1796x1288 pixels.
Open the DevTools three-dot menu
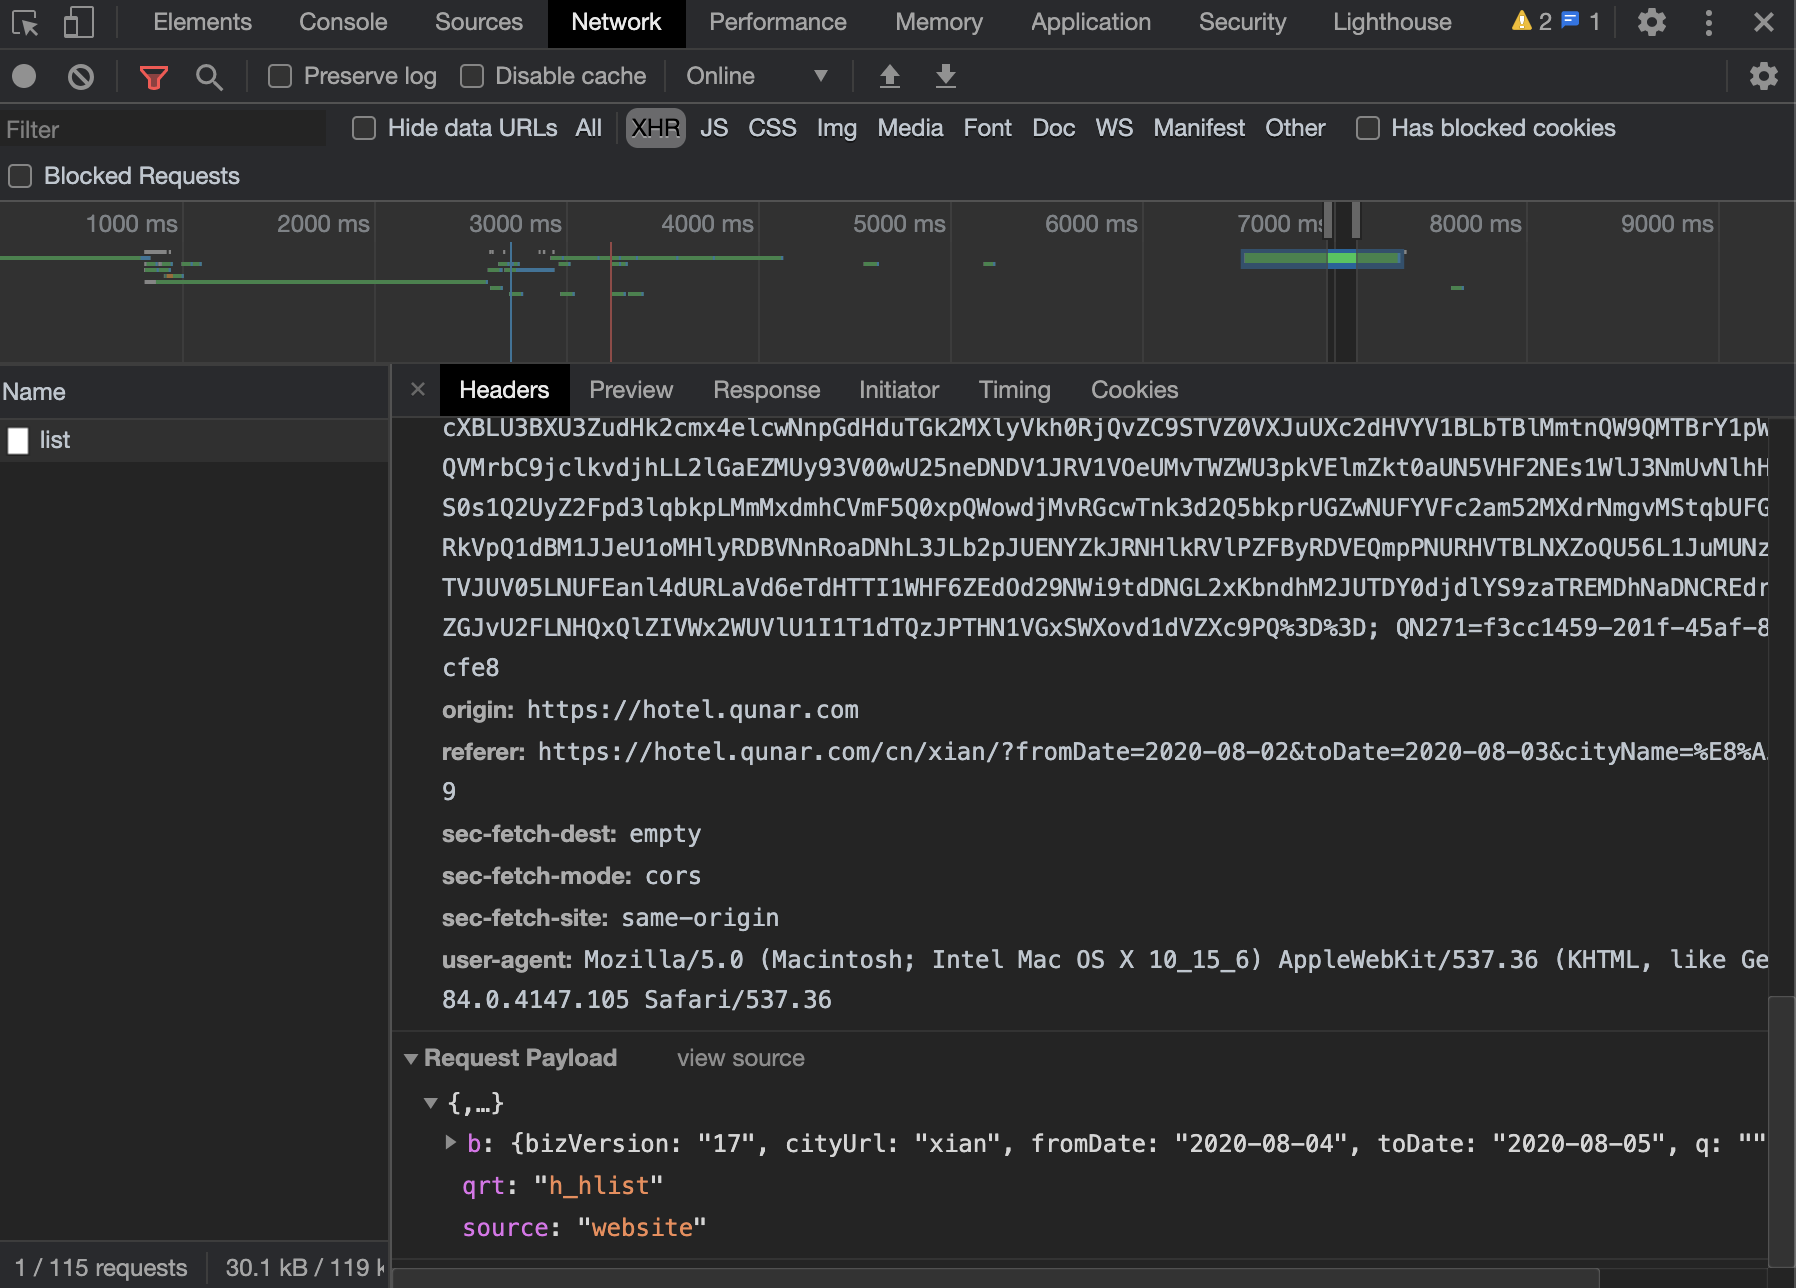pyautogui.click(x=1708, y=22)
